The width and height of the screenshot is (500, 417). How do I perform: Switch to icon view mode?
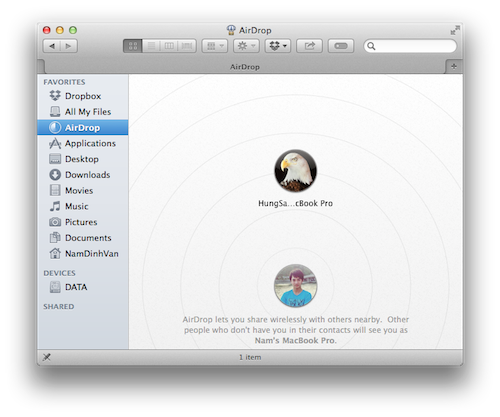[133, 46]
